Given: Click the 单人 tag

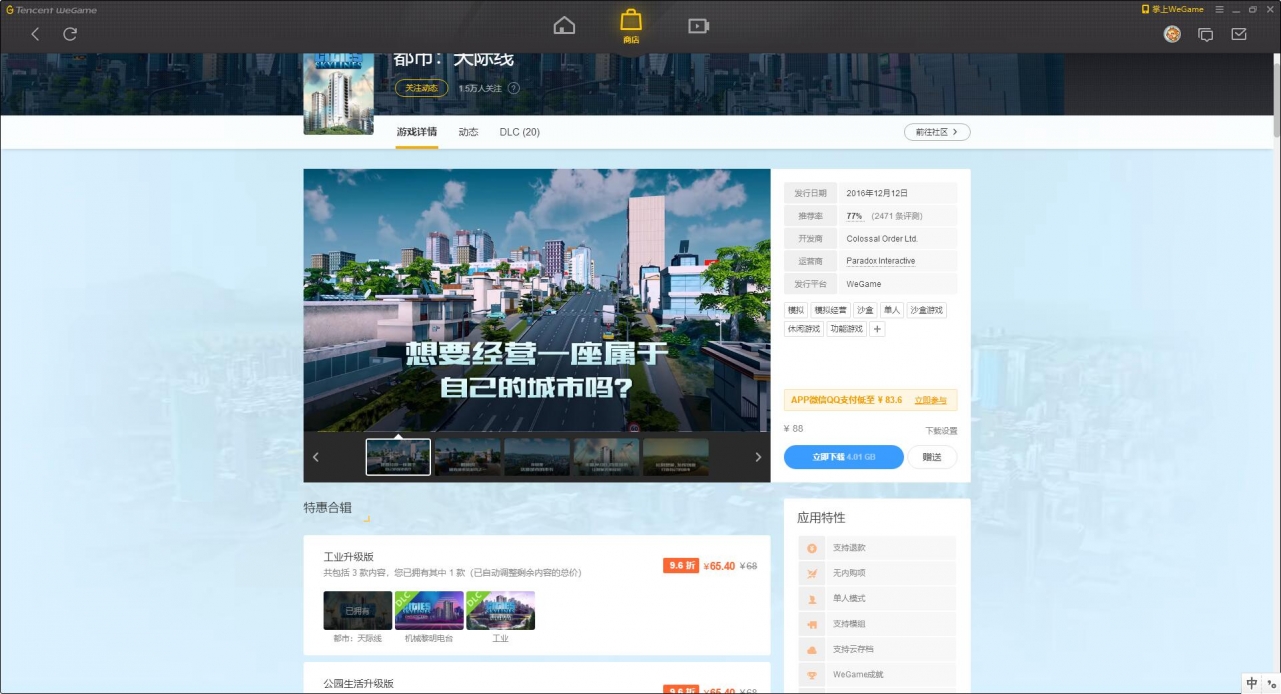Looking at the screenshot, I should 892,311.
